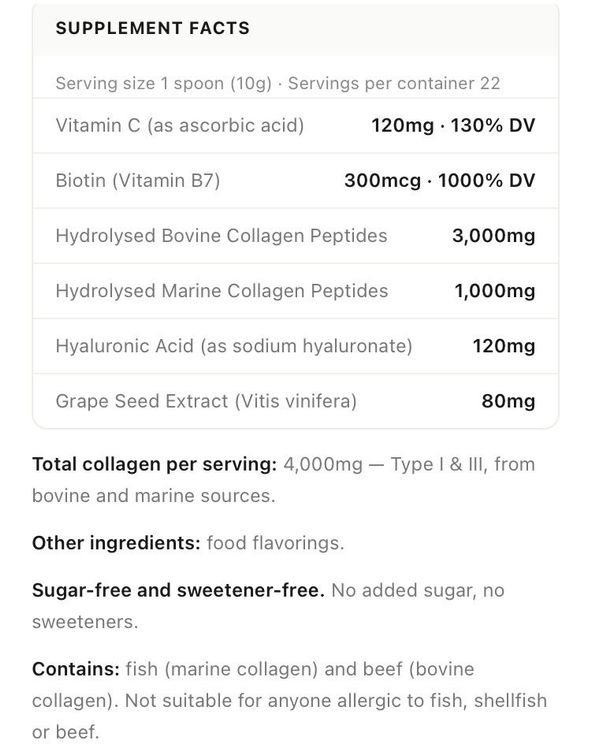
Task: Click the Other ingredients label
Action: (116, 543)
